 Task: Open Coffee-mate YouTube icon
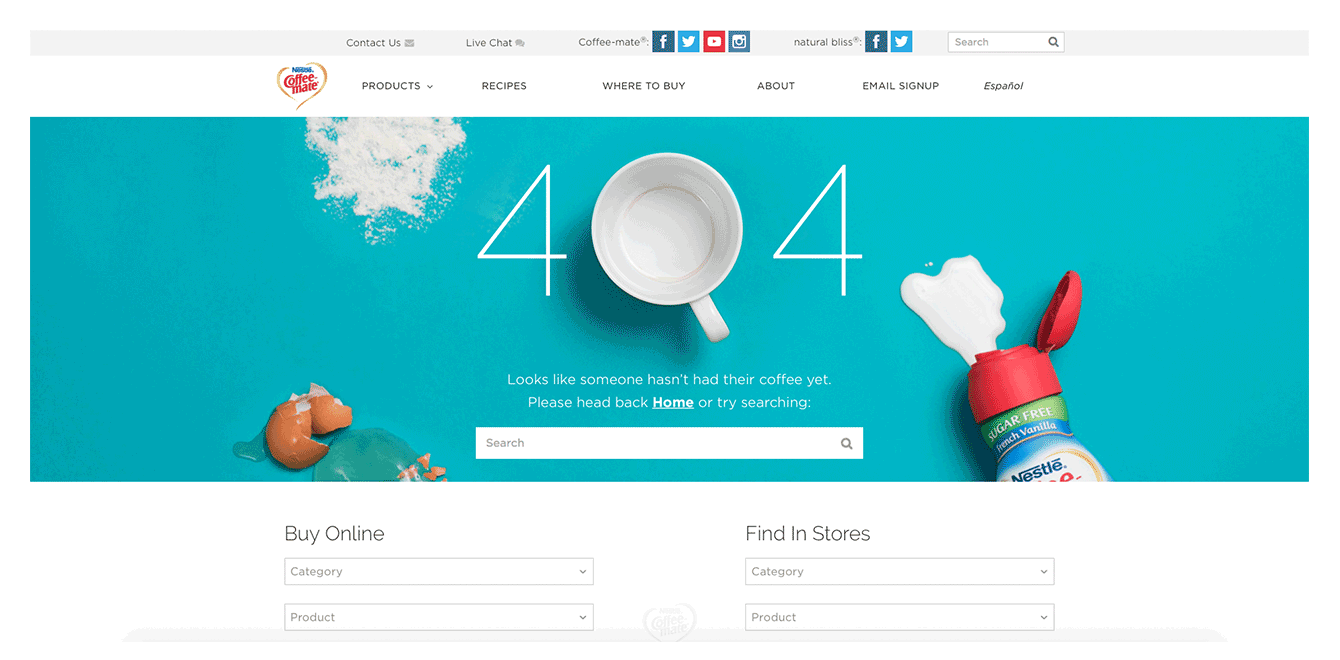tap(714, 42)
